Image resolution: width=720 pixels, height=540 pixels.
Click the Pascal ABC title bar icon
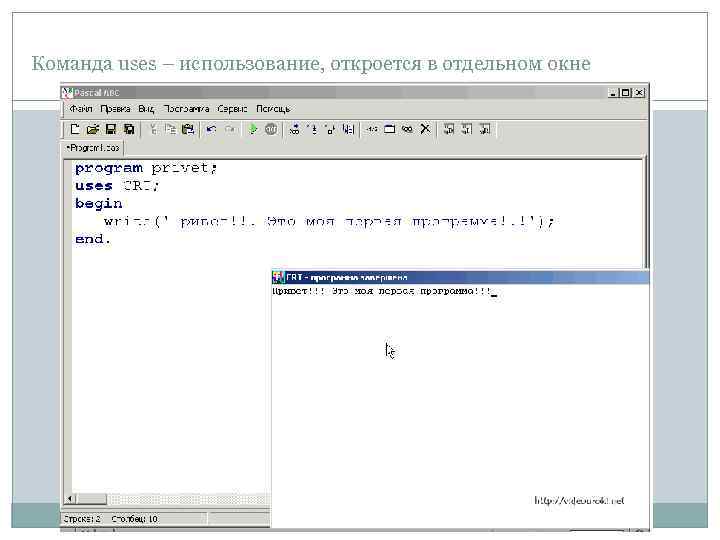point(68,93)
